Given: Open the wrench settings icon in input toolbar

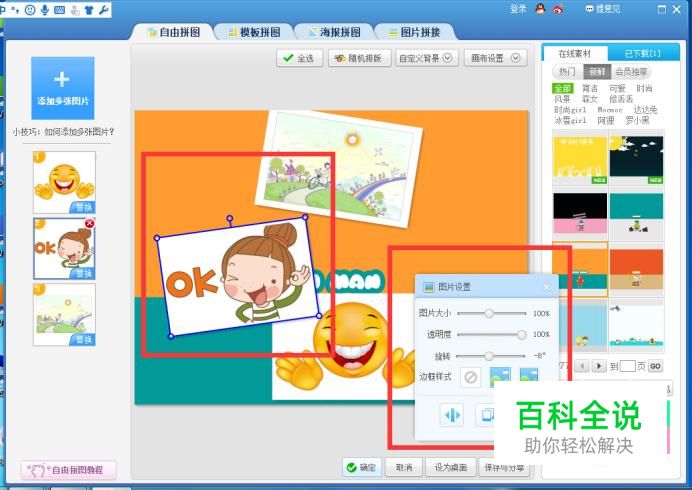Looking at the screenshot, I should click(104, 9).
